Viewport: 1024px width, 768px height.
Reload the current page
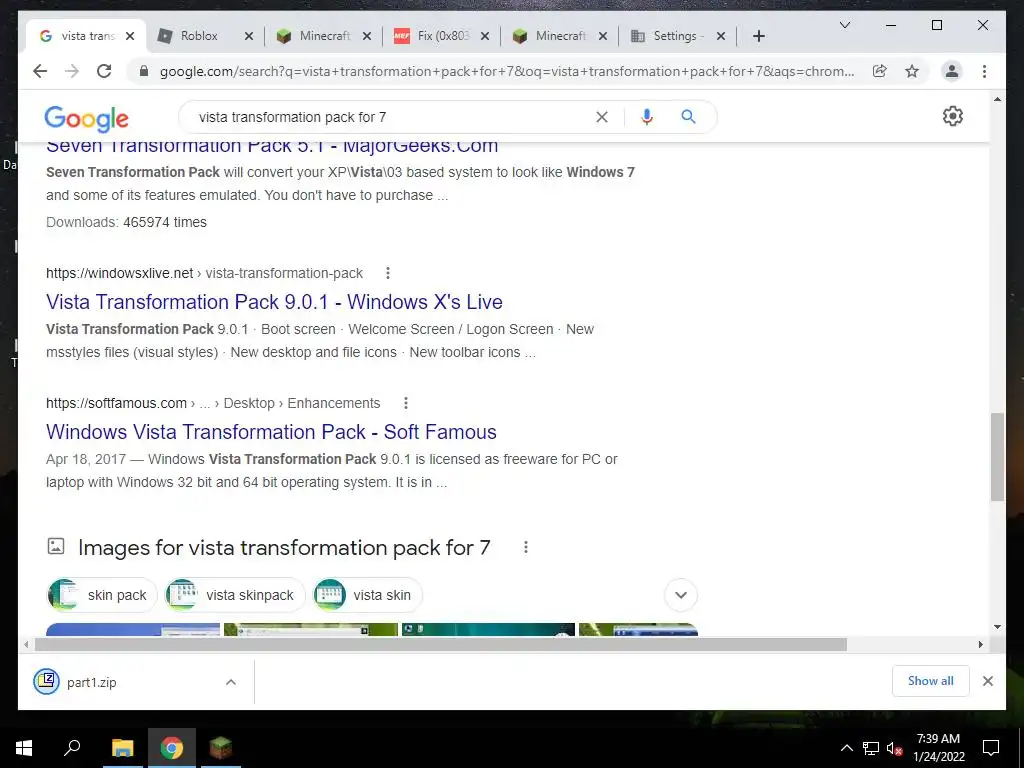104,71
